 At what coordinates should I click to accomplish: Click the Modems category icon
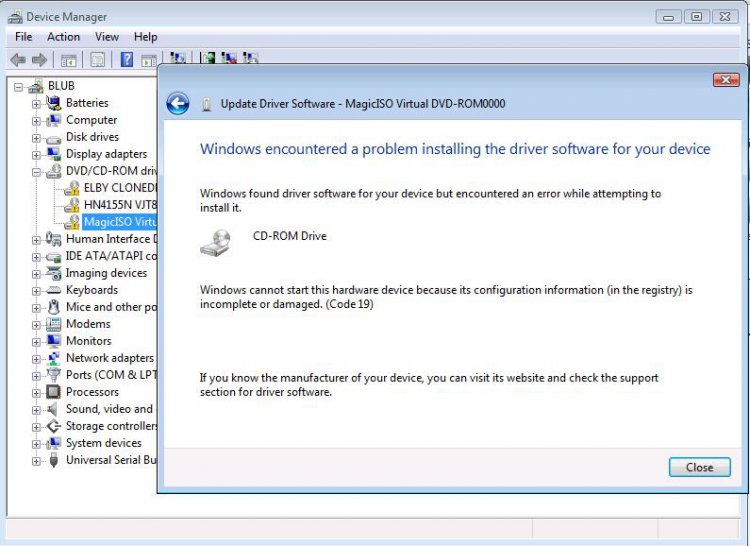tap(54, 324)
